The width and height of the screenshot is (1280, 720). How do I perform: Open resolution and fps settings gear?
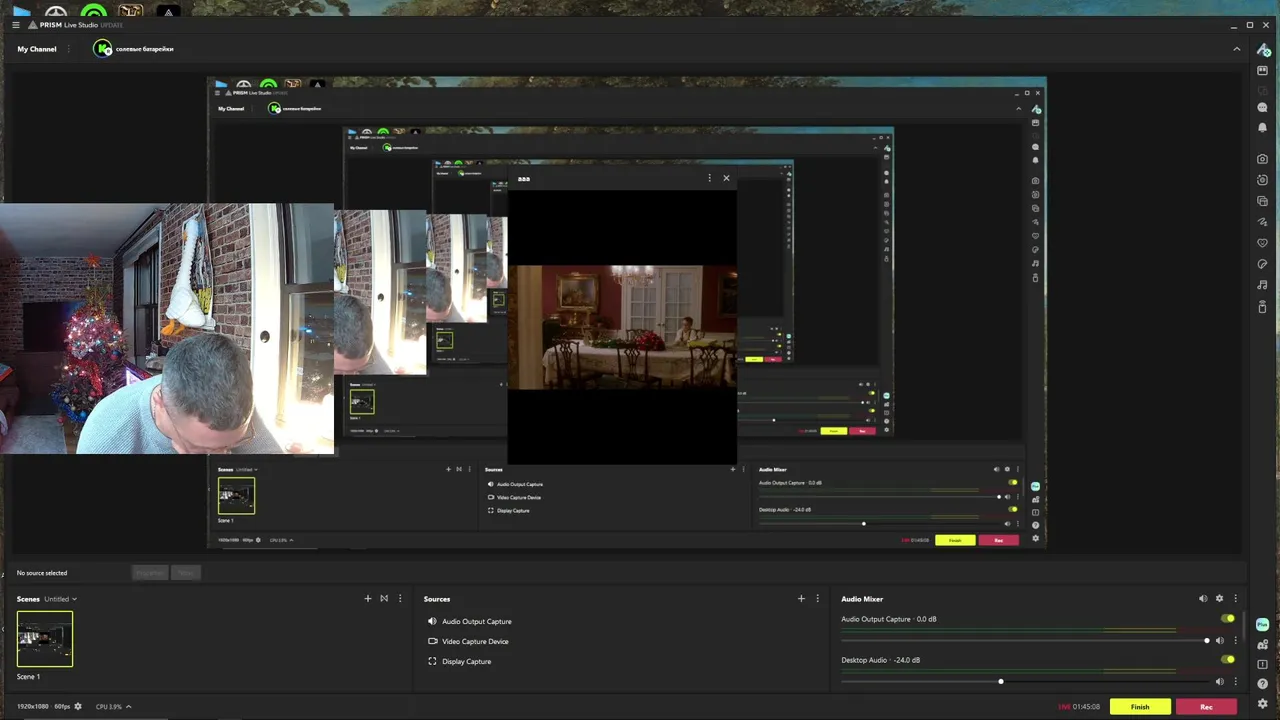tap(78, 707)
